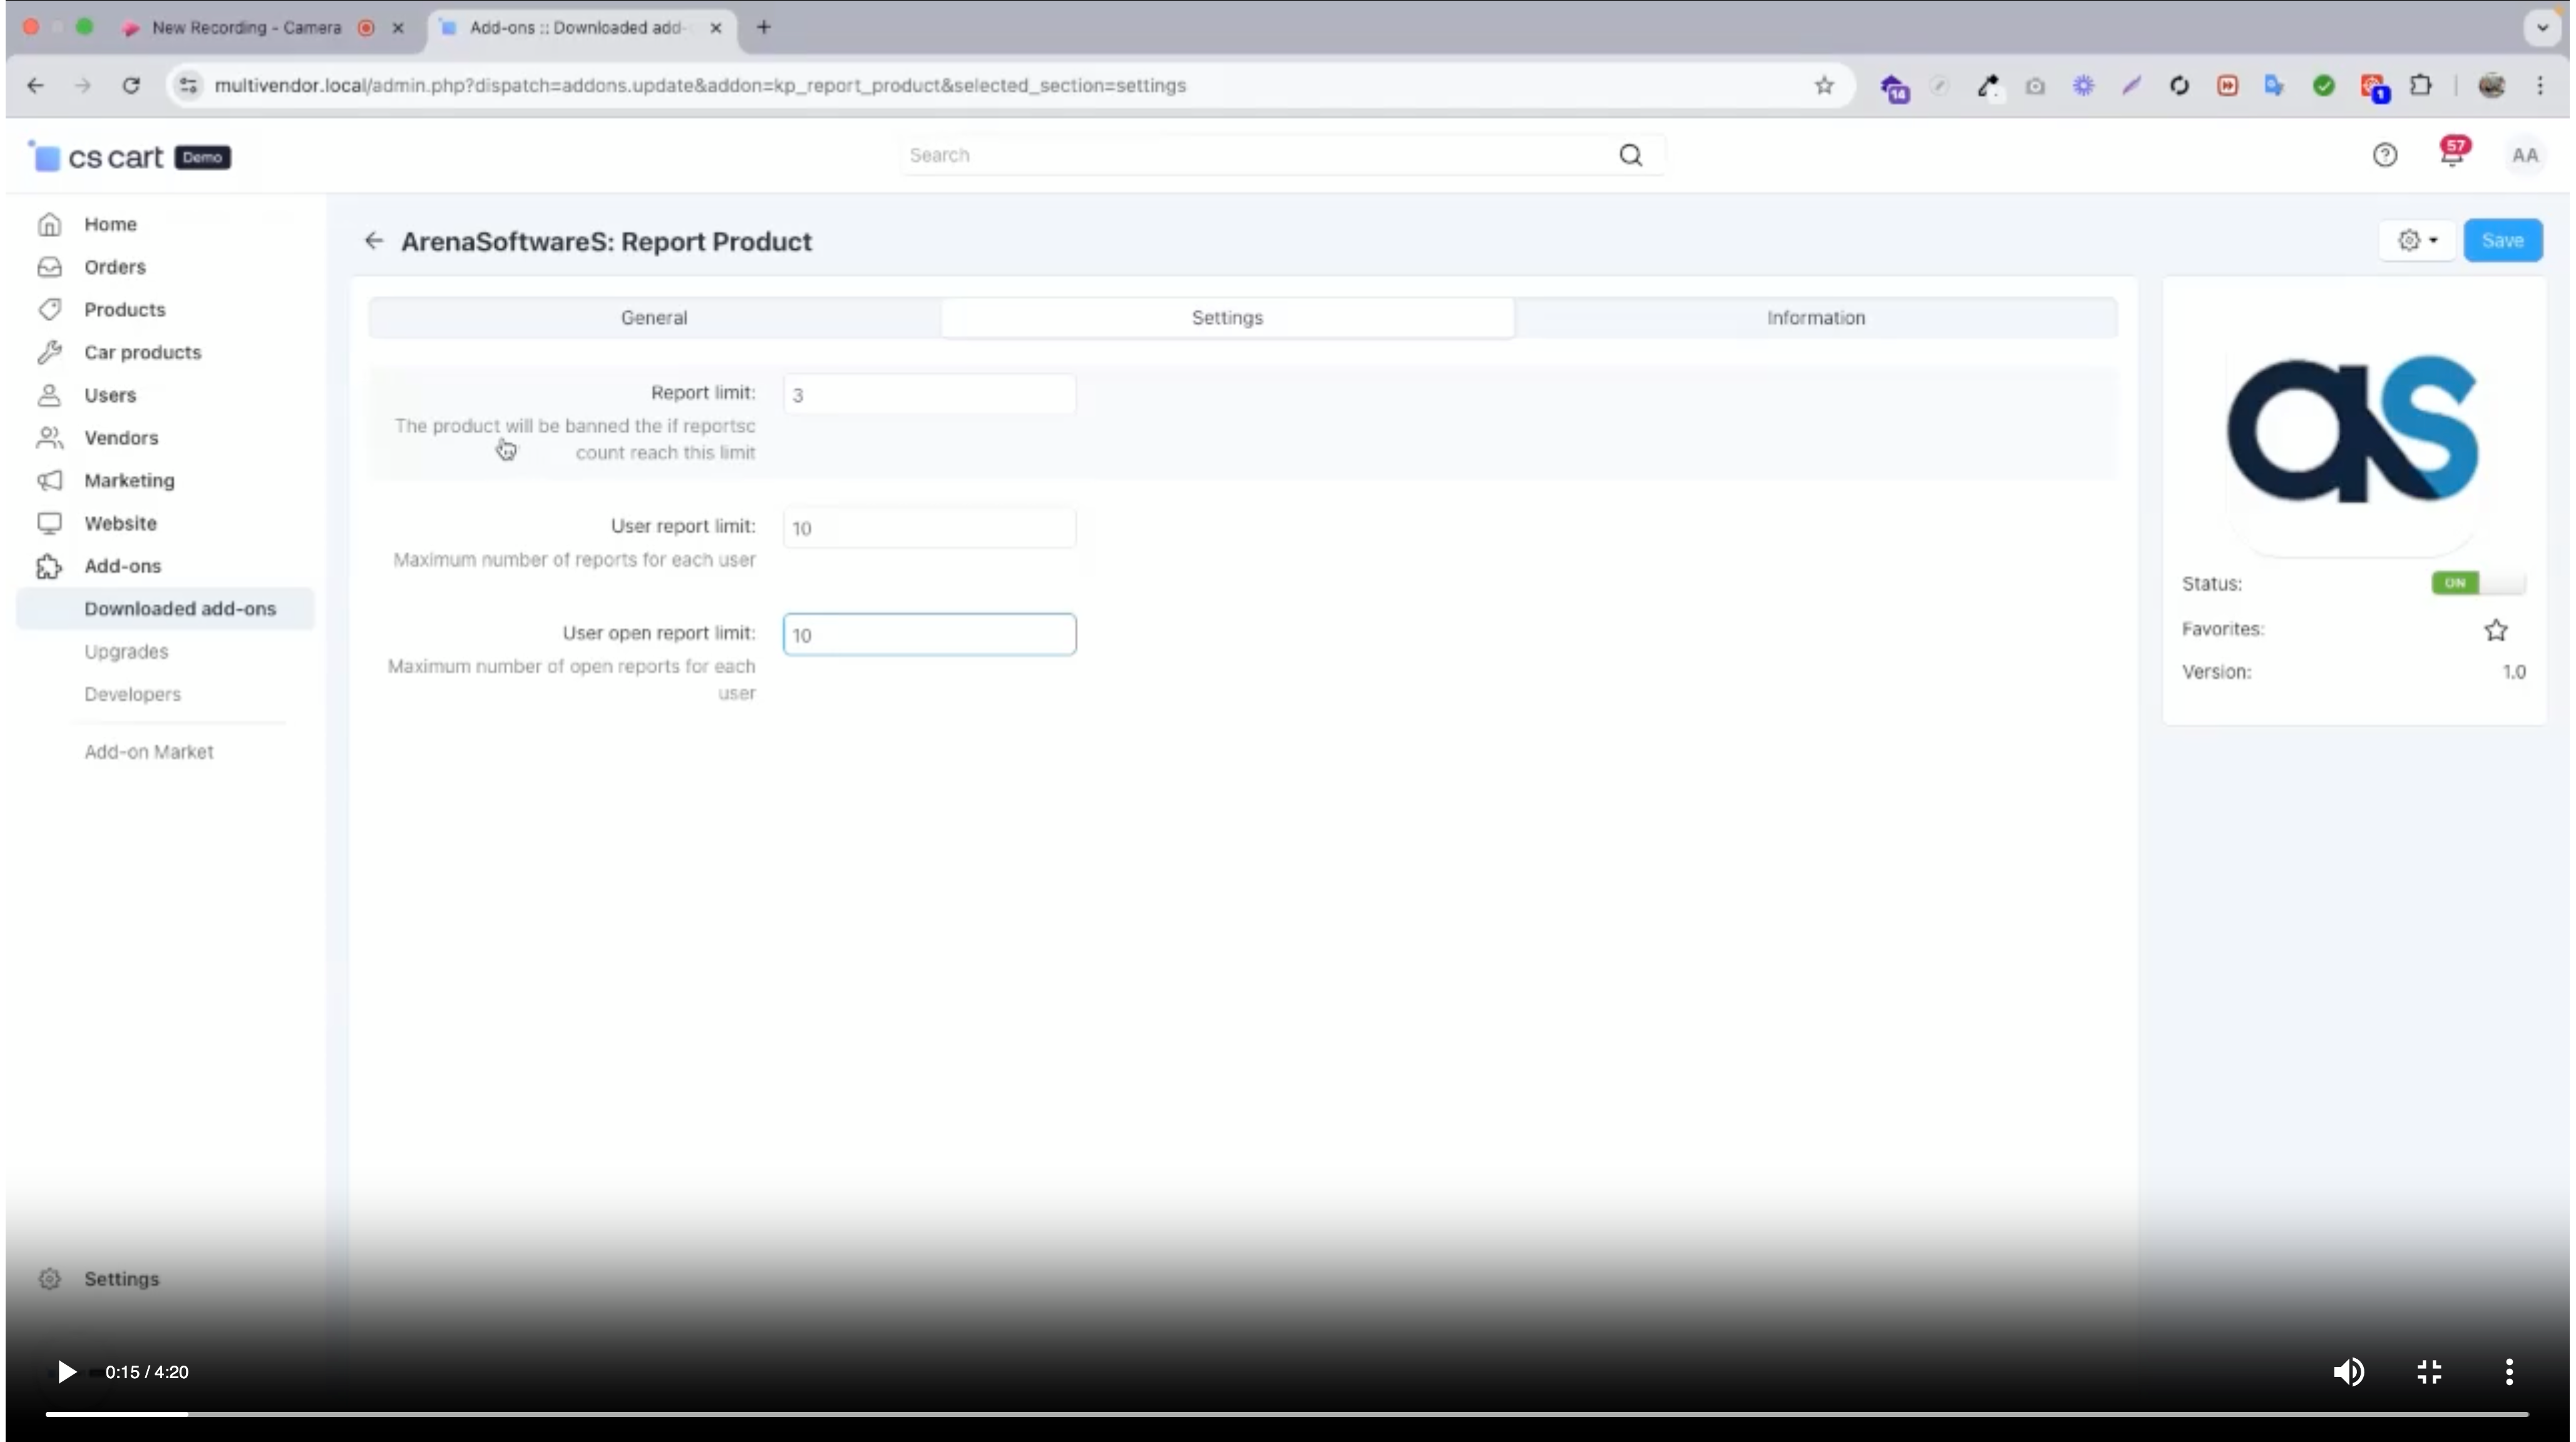Open gear dropdown next to Save
The image size is (2576, 1442).
coord(2416,241)
